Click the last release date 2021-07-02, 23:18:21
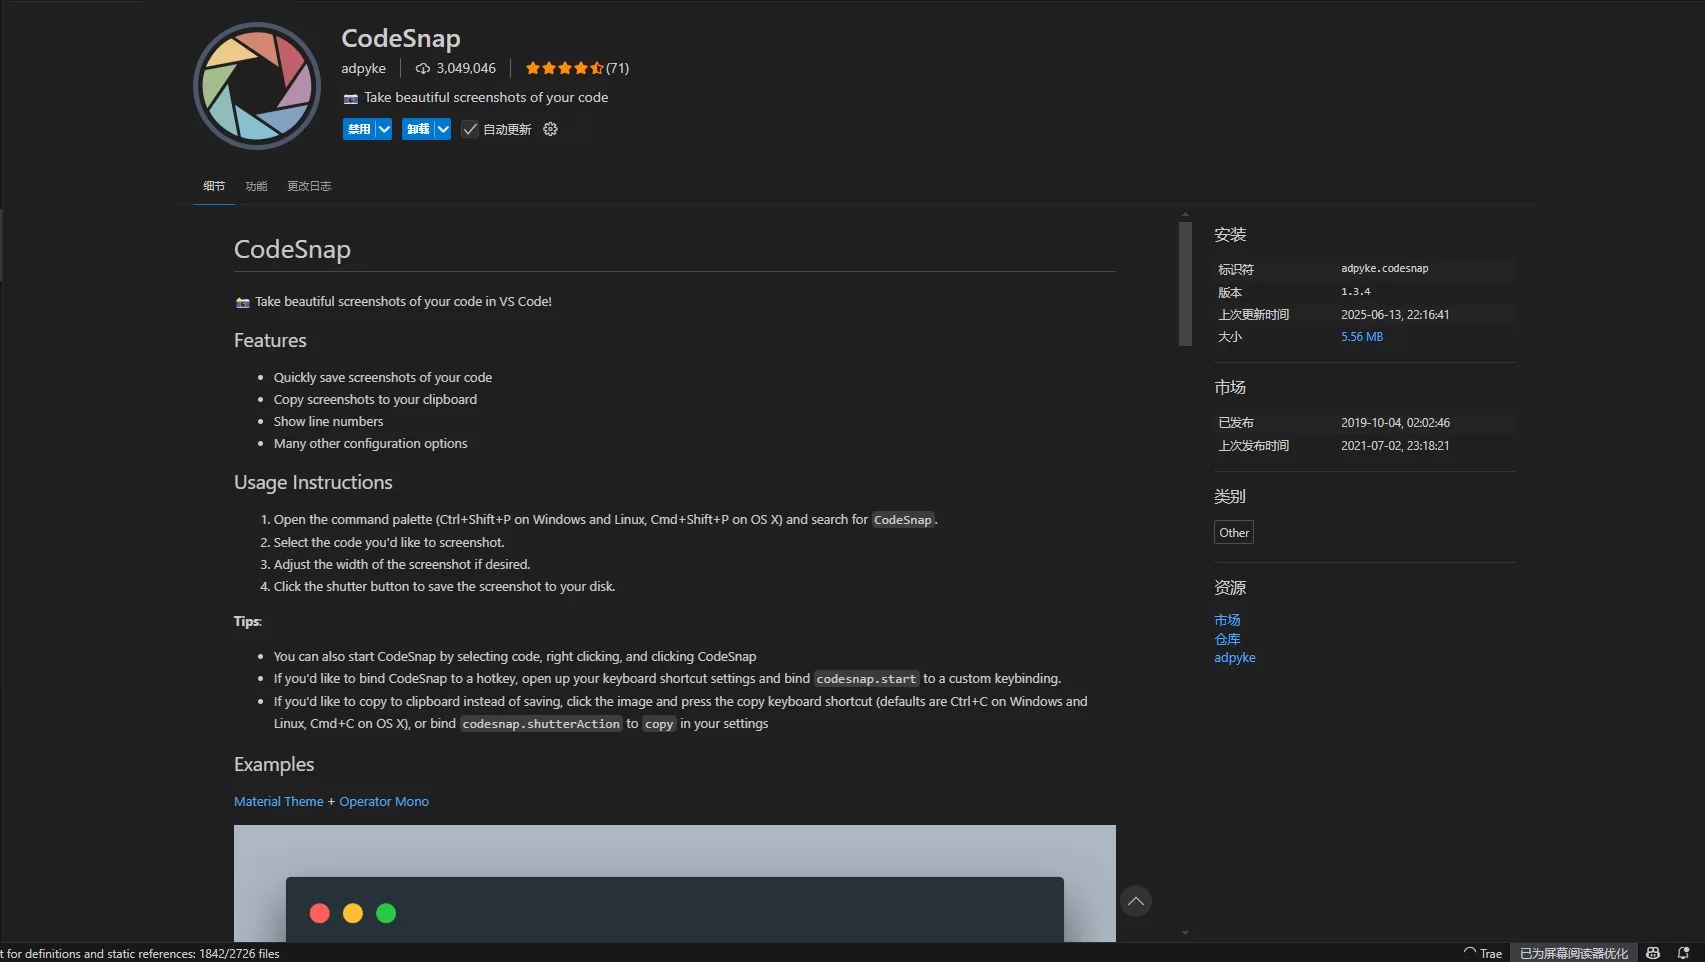The height and width of the screenshot is (962, 1705). [1395, 446]
